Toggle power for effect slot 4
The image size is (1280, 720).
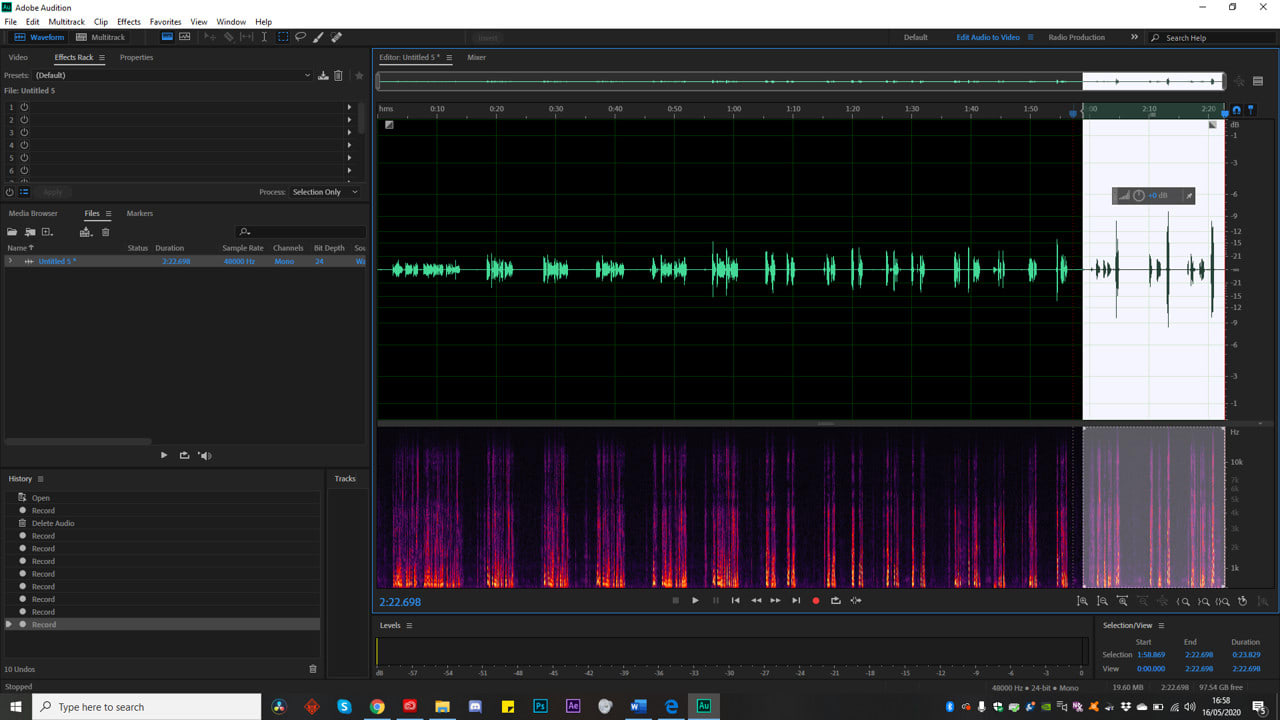[x=23, y=145]
